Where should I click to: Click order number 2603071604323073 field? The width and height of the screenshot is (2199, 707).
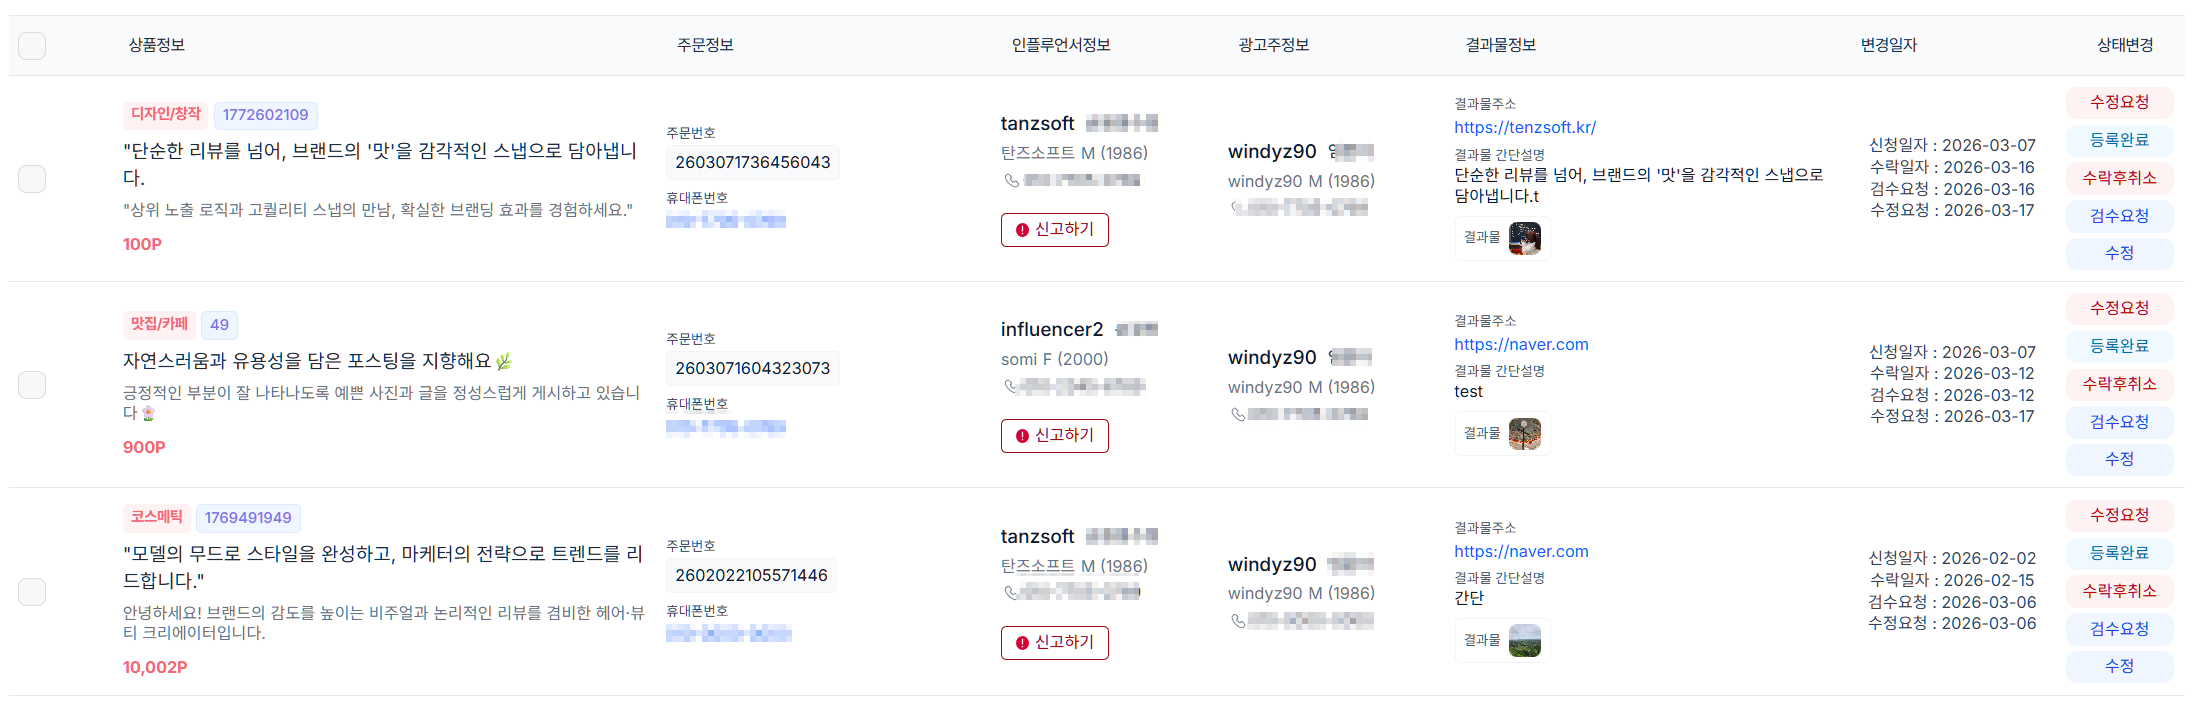[752, 368]
